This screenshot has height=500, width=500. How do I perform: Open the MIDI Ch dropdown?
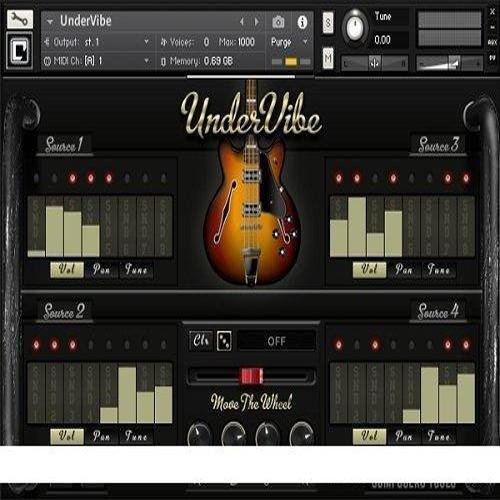[97, 61]
